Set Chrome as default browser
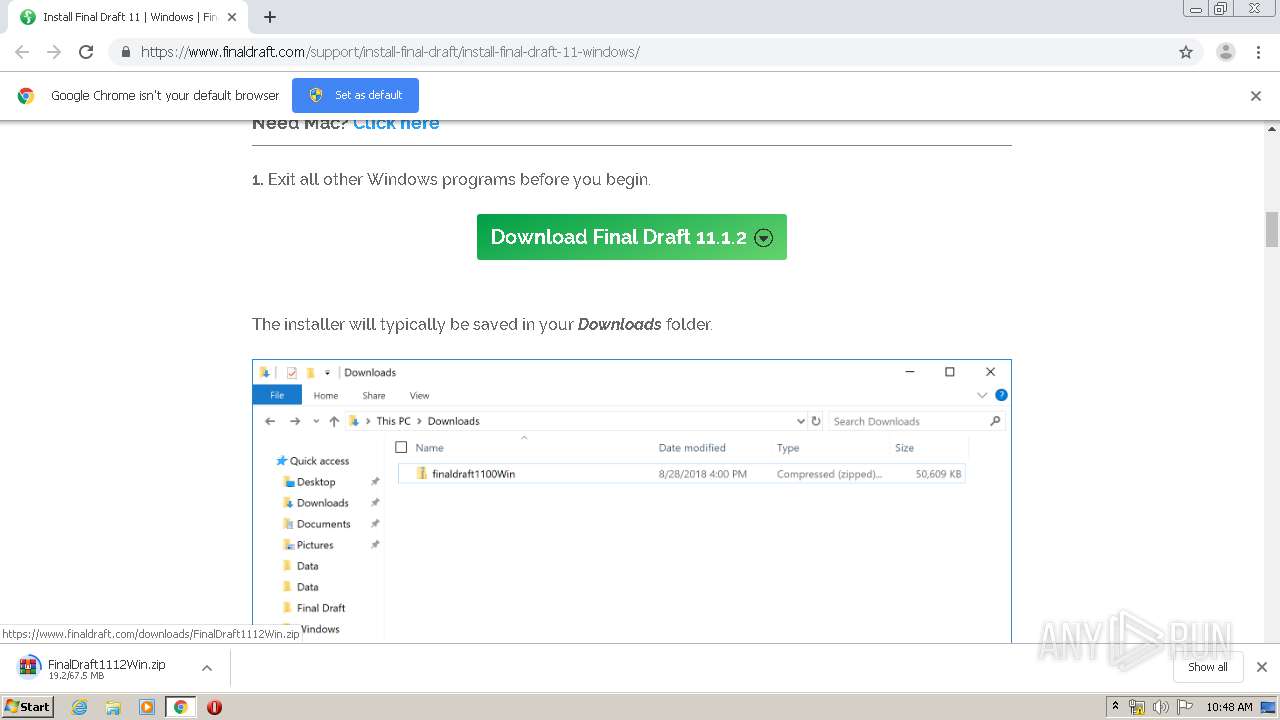Viewport: 1280px width, 720px height. click(x=355, y=95)
